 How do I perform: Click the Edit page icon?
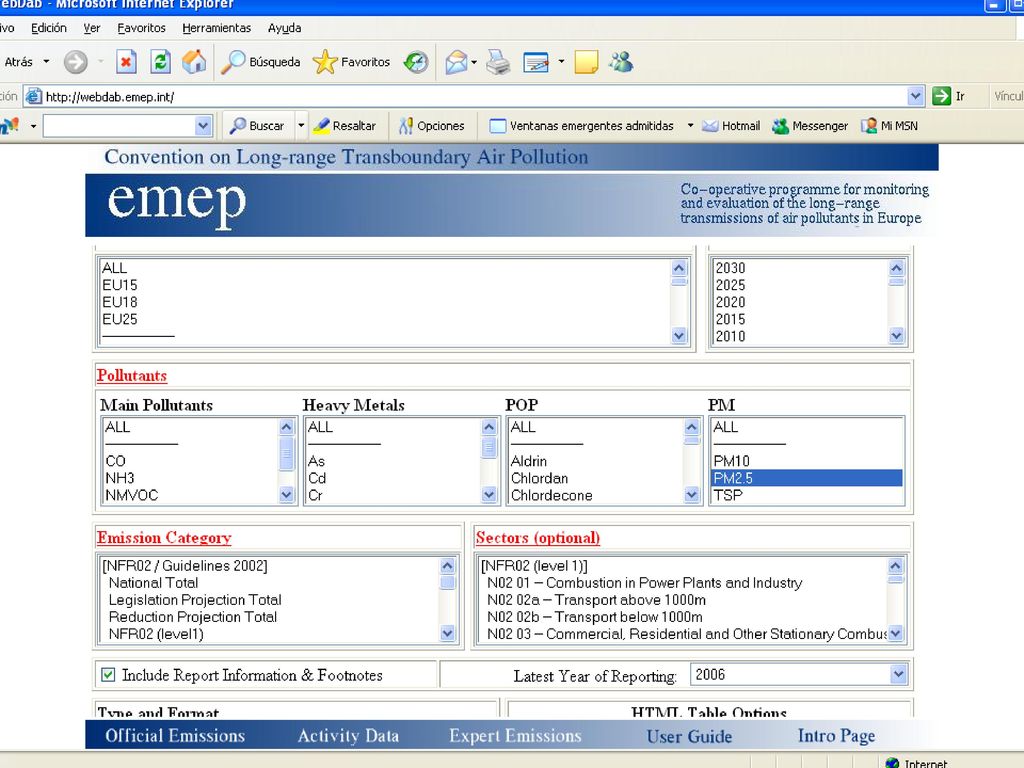(x=536, y=62)
